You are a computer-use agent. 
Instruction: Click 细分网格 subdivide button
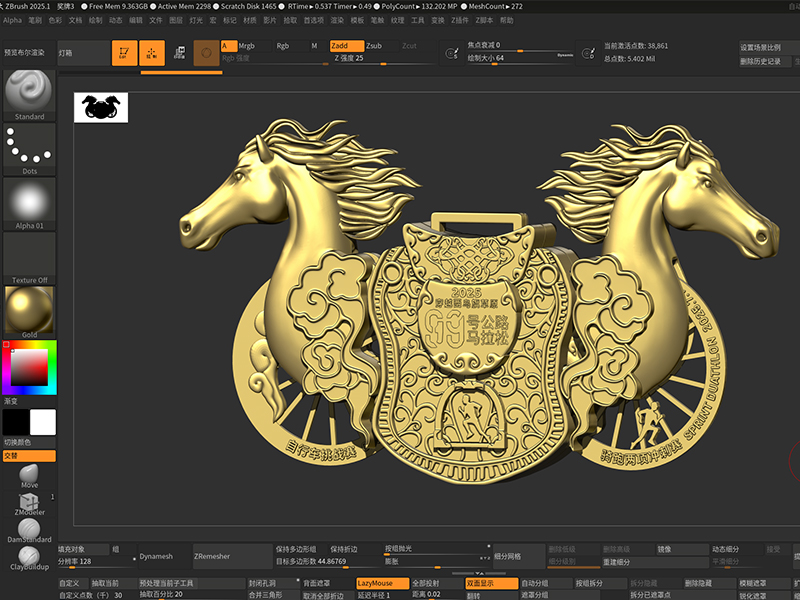[519, 556]
